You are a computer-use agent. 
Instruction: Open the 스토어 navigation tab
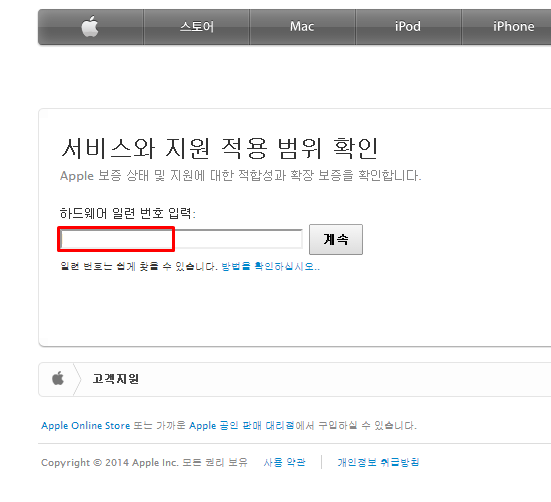pyautogui.click(x=197, y=27)
